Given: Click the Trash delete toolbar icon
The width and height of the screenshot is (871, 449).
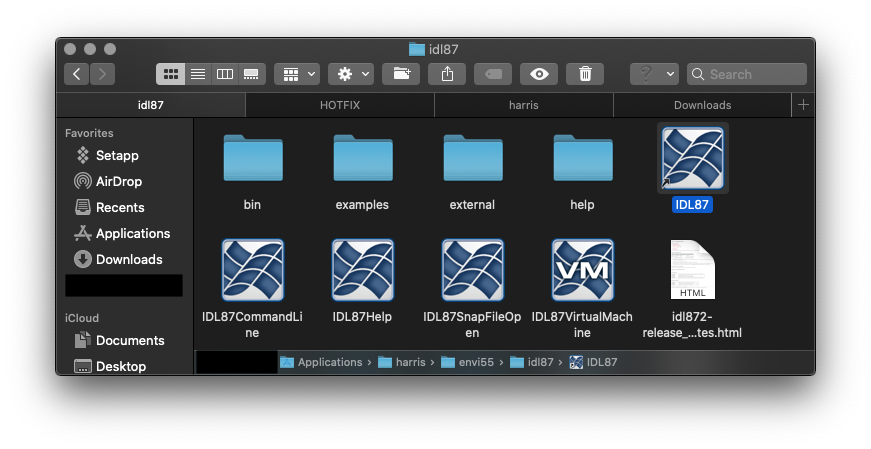Looking at the screenshot, I should (x=585, y=74).
